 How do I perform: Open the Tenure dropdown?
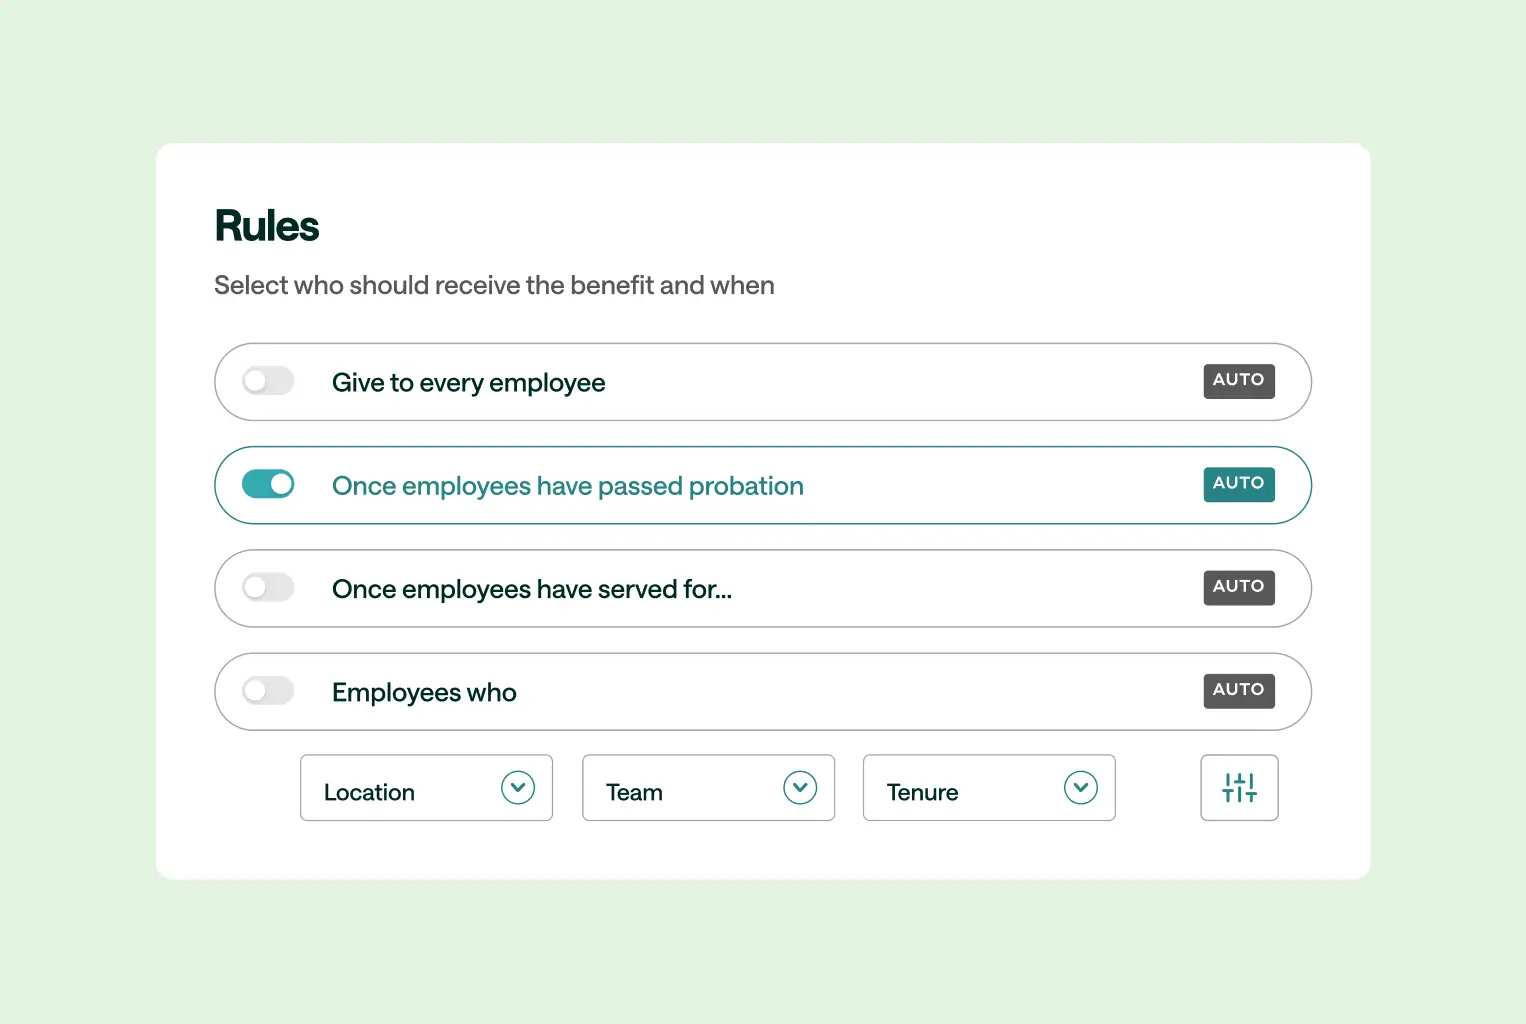988,788
